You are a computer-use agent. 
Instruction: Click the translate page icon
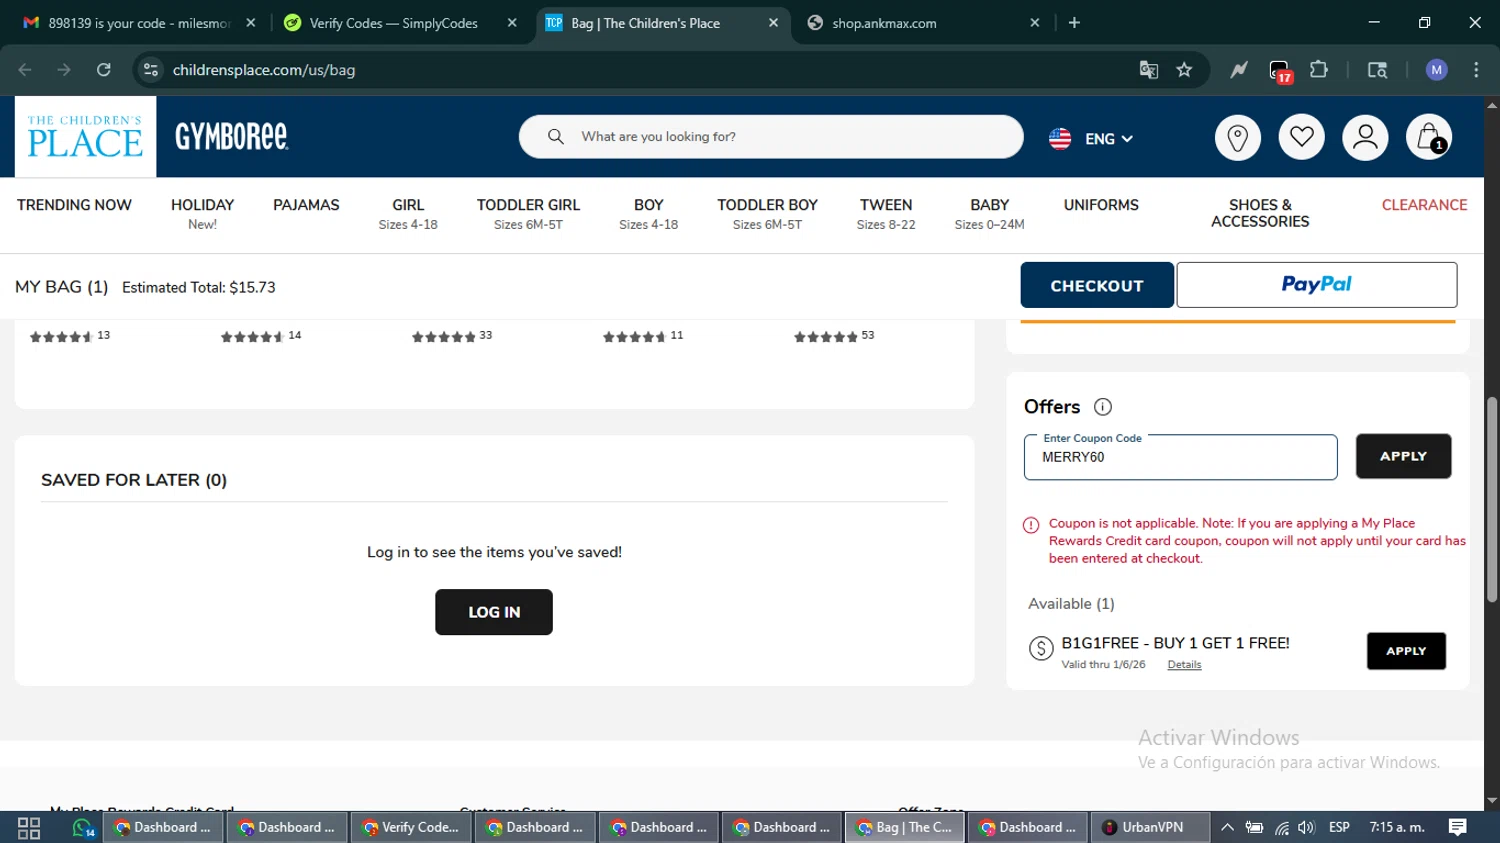pyautogui.click(x=1148, y=70)
